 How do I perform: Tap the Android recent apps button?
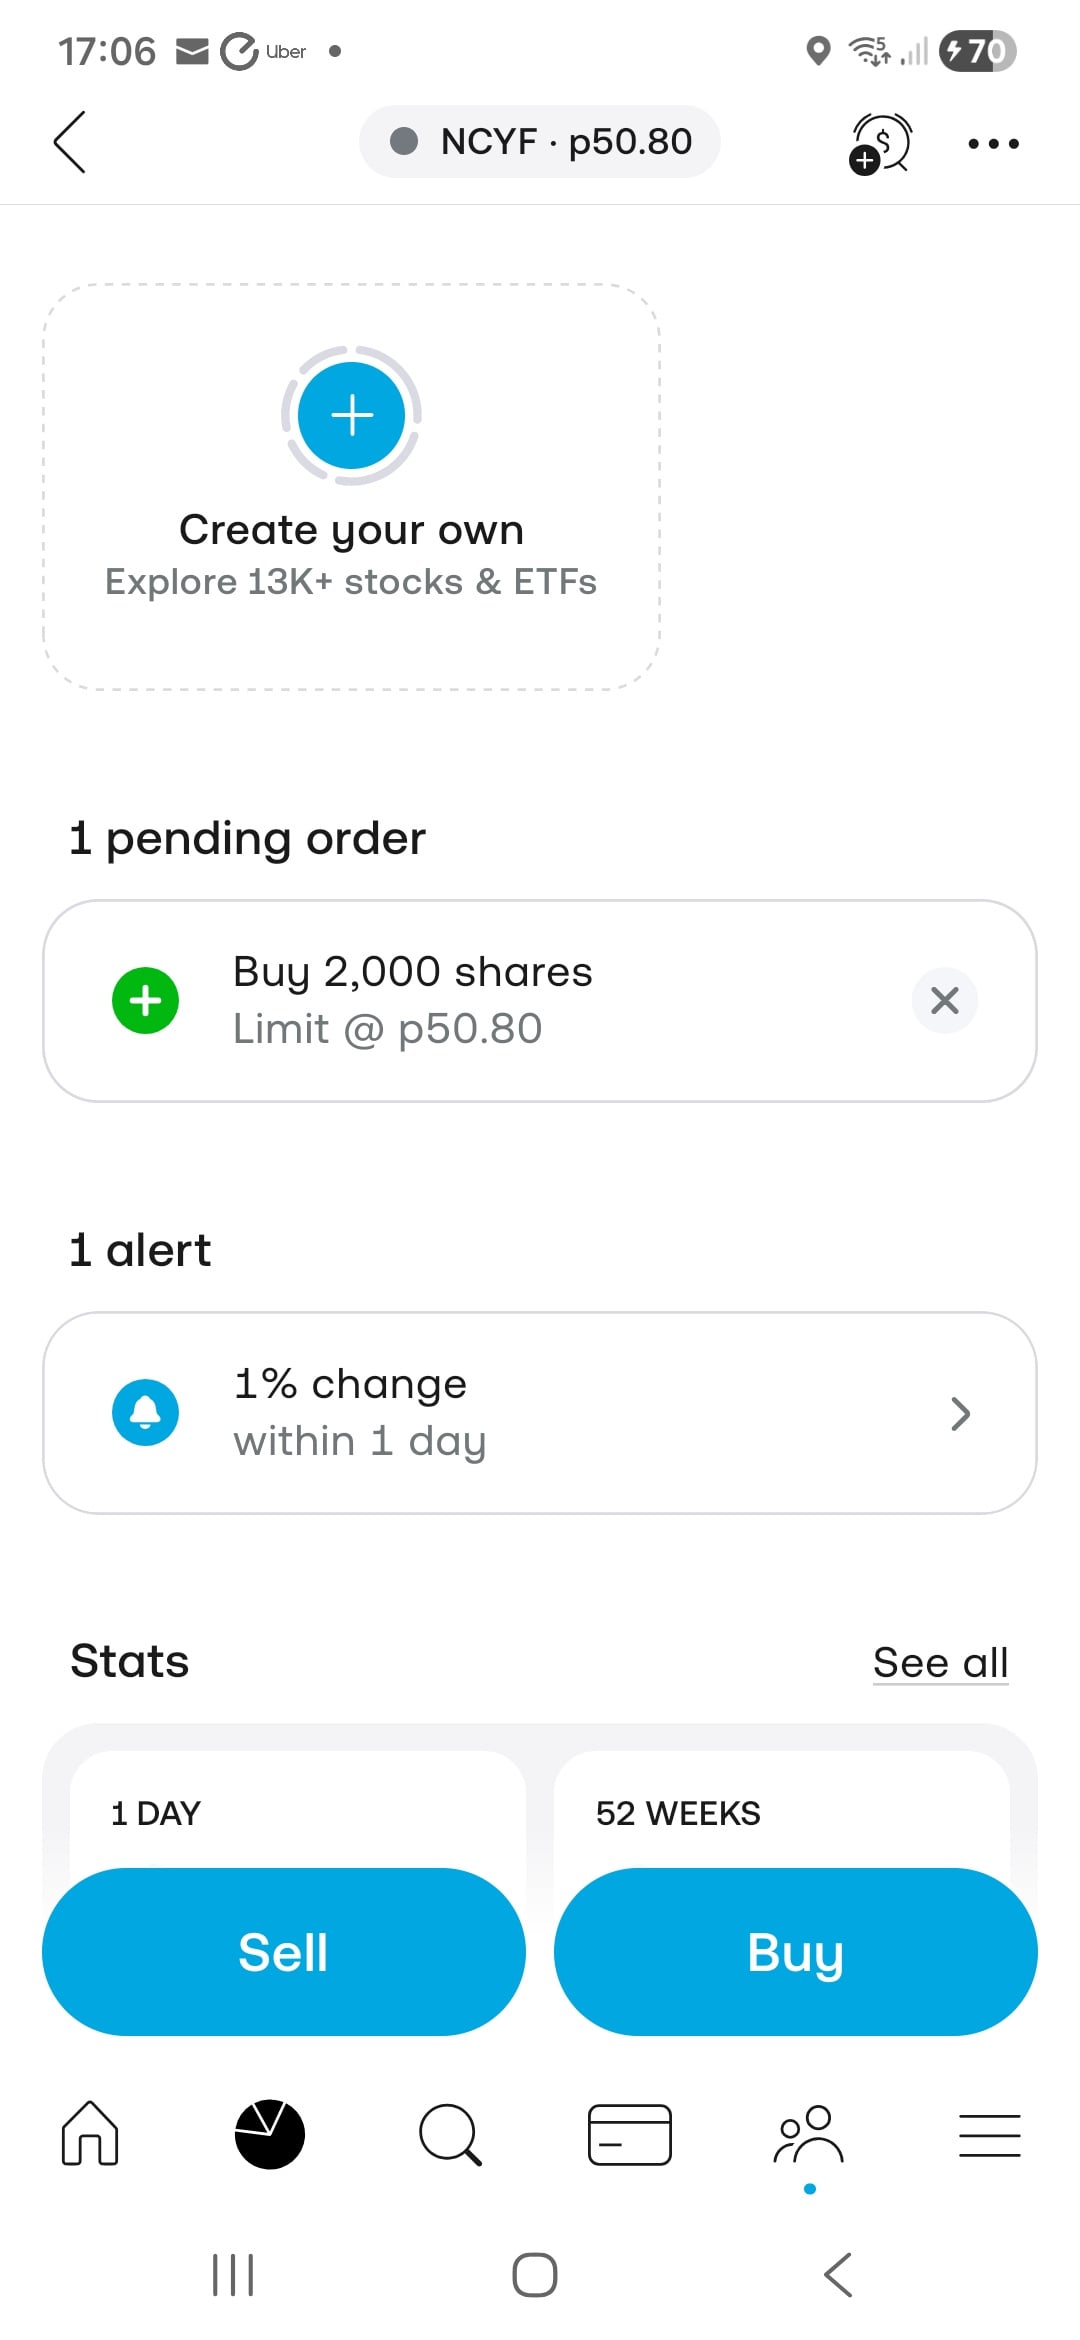click(233, 2275)
